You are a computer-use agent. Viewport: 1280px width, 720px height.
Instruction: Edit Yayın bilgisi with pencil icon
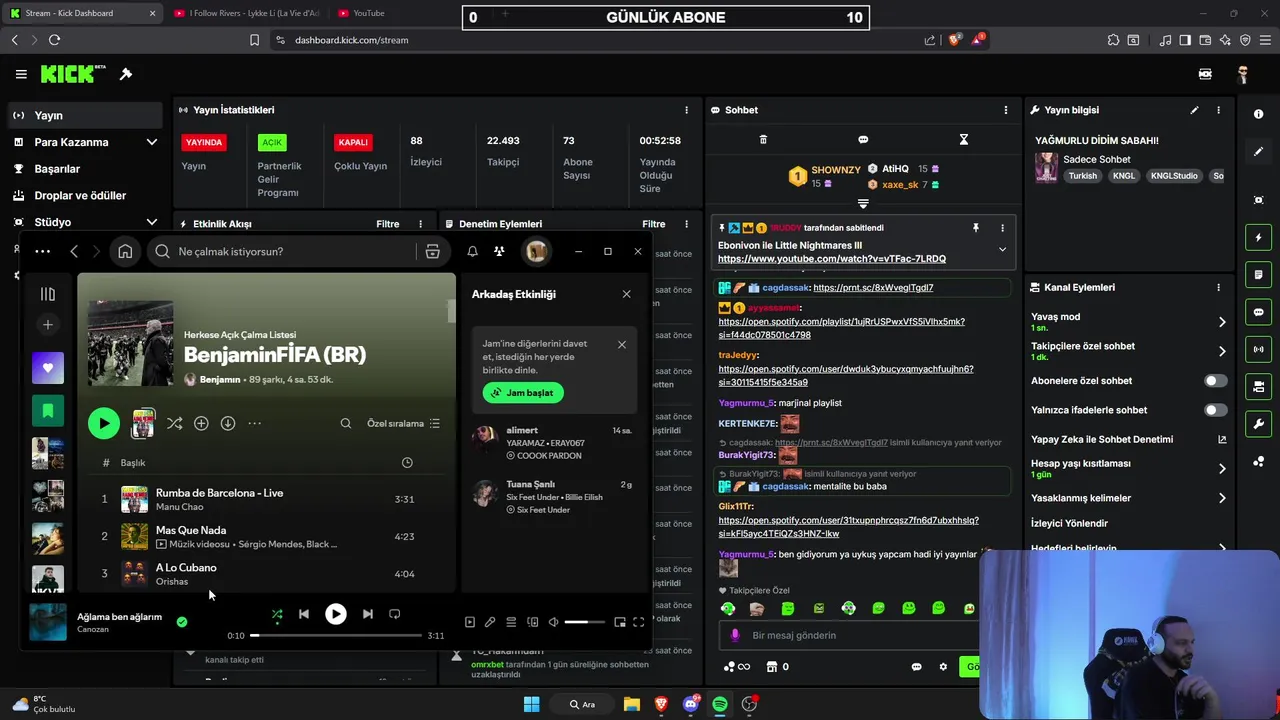[1194, 110]
